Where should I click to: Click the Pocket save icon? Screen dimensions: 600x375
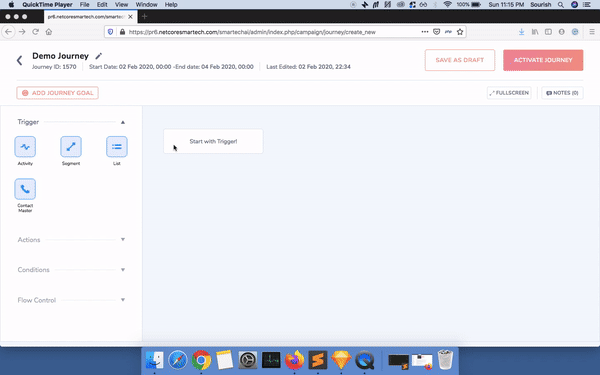click(x=437, y=32)
